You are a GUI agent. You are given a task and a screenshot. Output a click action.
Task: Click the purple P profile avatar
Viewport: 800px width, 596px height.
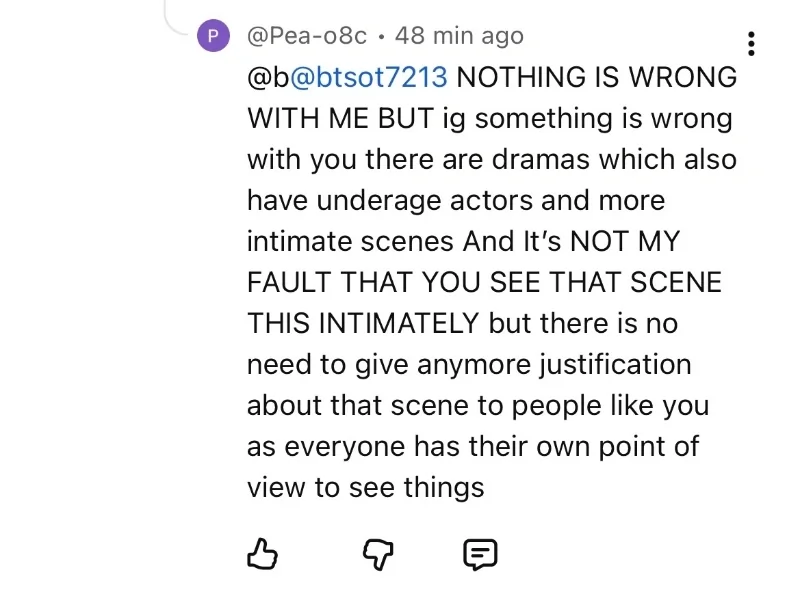click(x=212, y=36)
